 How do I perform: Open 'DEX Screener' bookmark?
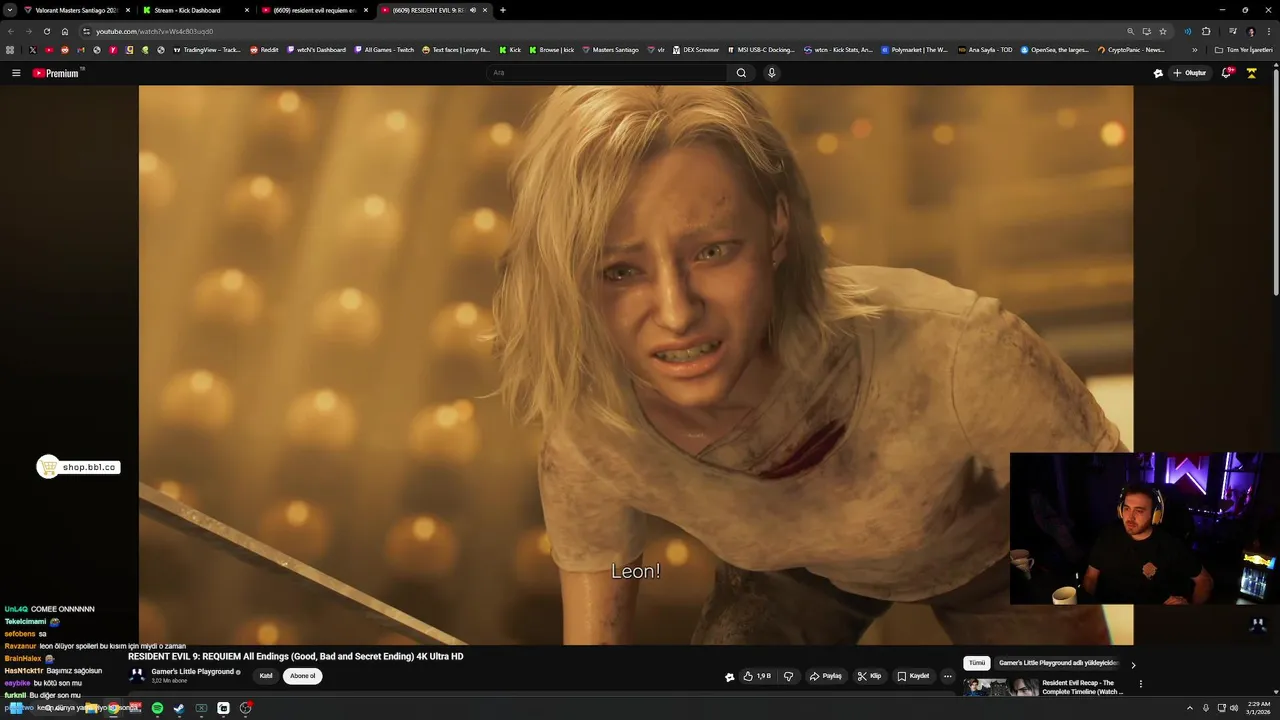point(695,49)
